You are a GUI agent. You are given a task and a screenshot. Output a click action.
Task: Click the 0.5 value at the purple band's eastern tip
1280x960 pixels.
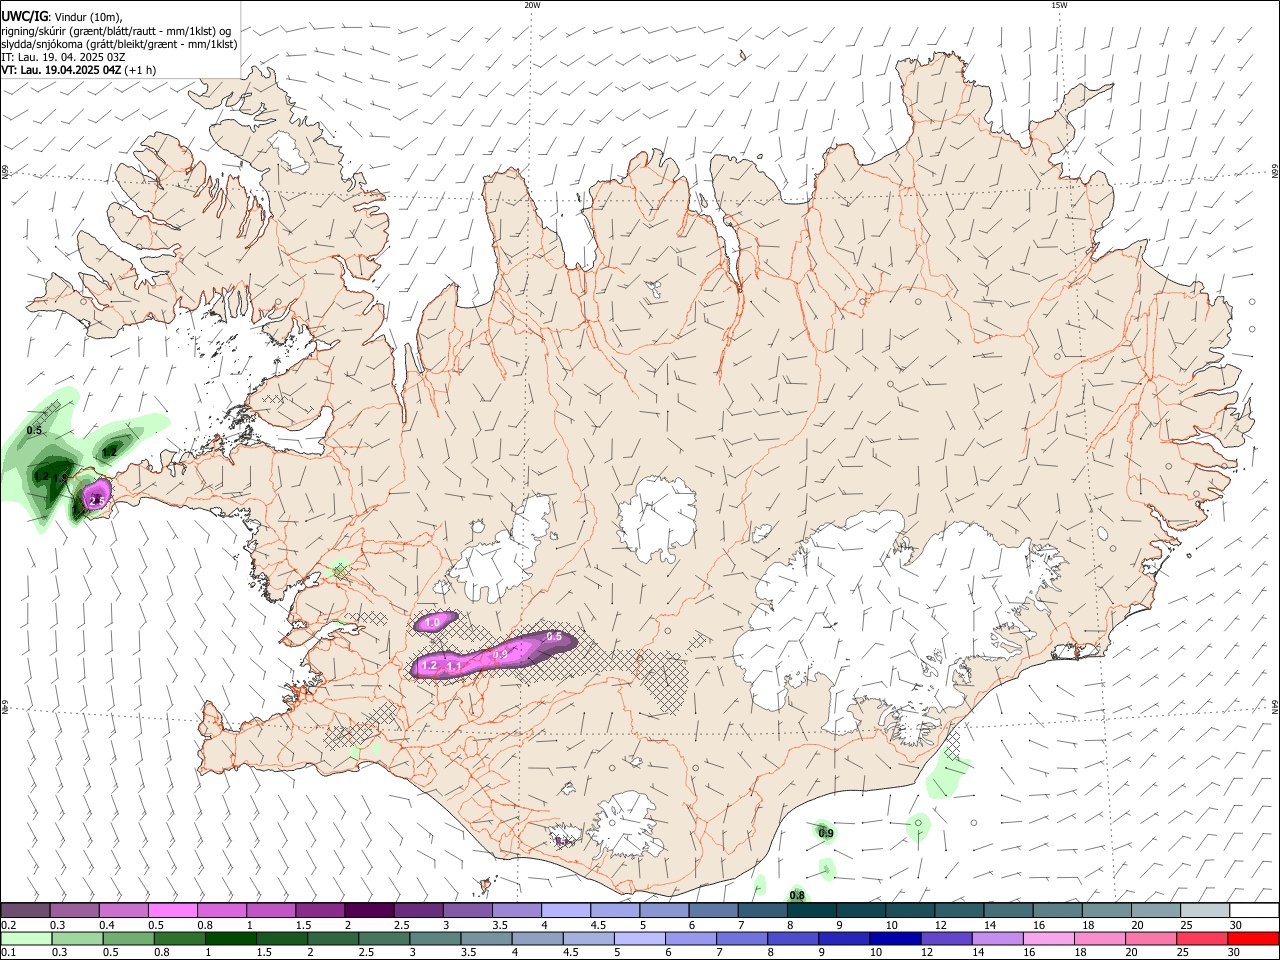[553, 637]
